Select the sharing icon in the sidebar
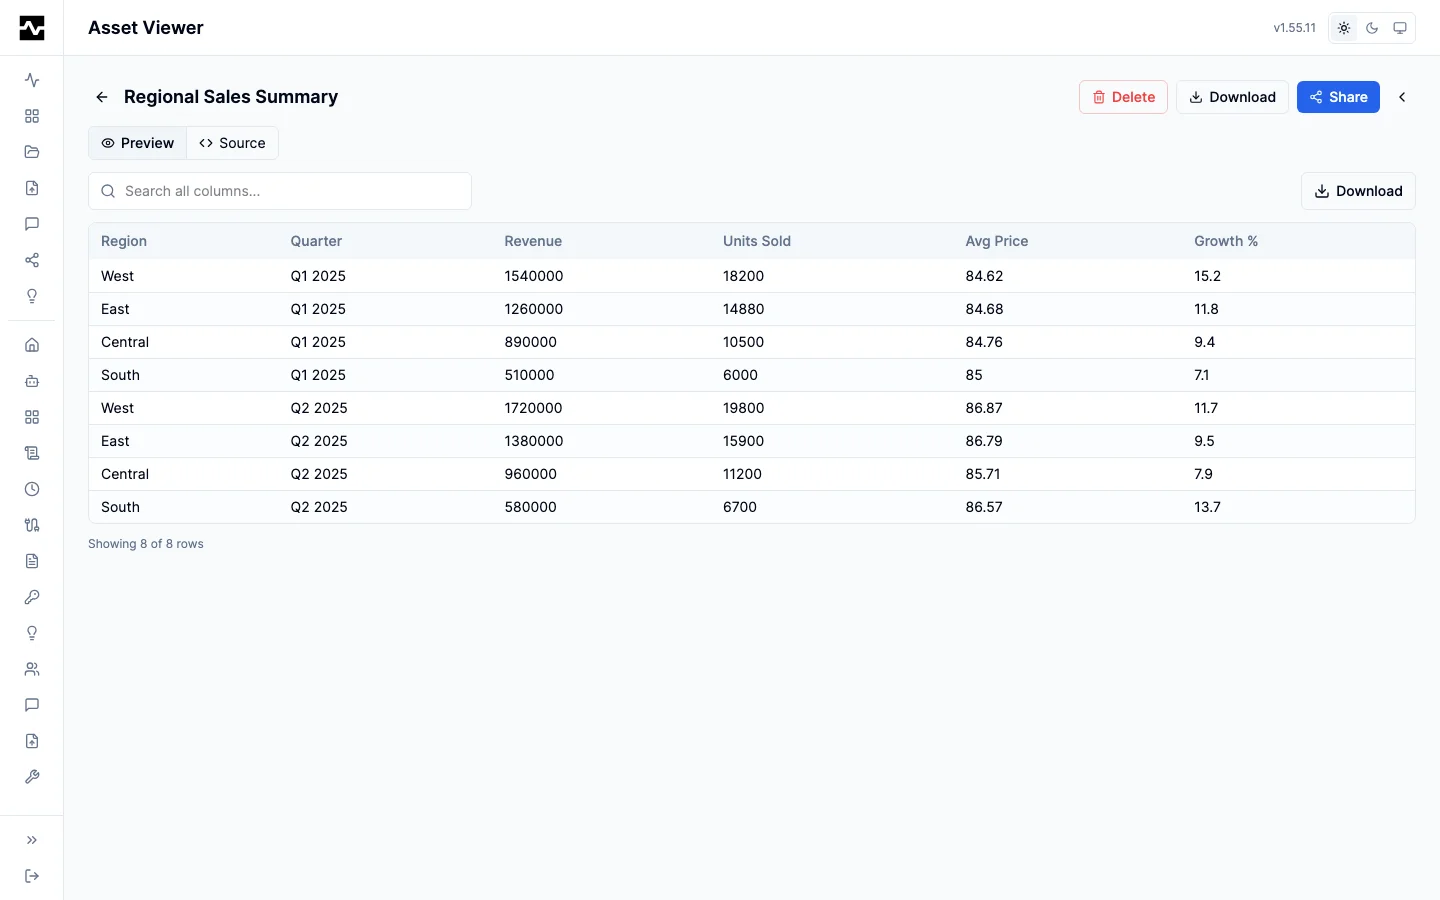This screenshot has height=900, width=1440. coord(31,260)
